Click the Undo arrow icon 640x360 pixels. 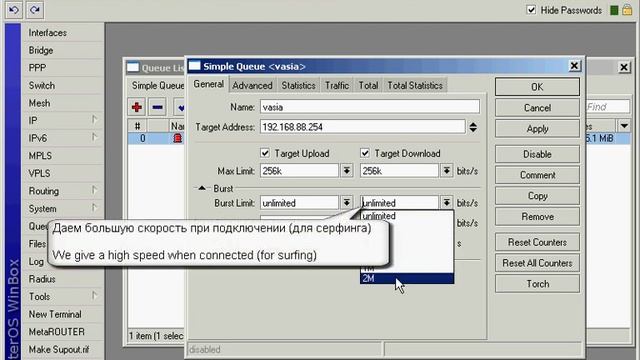click(x=14, y=9)
